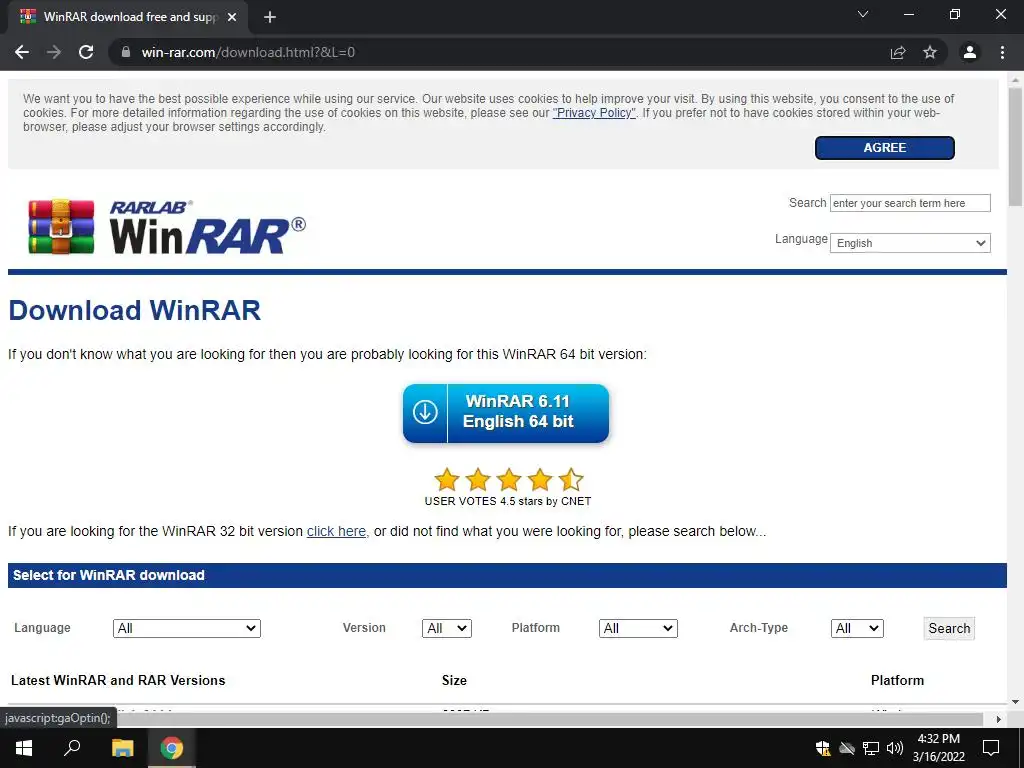Click the 'Size' column header
This screenshot has height=768, width=1024.
pos(454,680)
